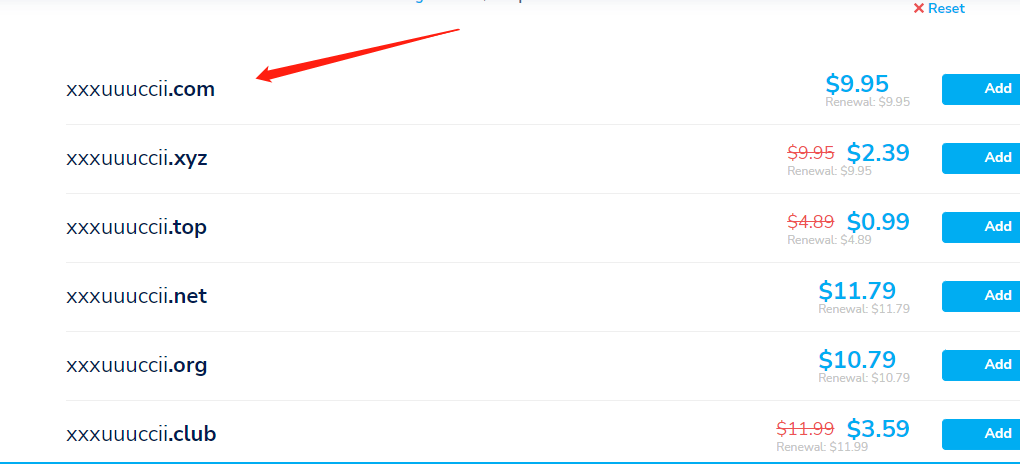Select the xxxuuuccii.com domain name

(141, 89)
